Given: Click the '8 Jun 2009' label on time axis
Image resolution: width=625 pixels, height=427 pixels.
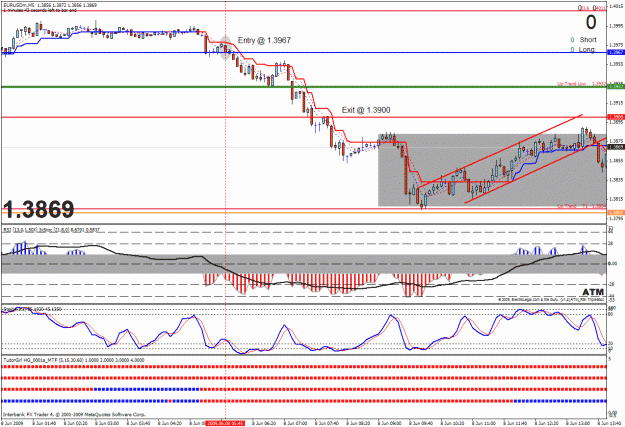Looking at the screenshot, I should pos(13,423).
